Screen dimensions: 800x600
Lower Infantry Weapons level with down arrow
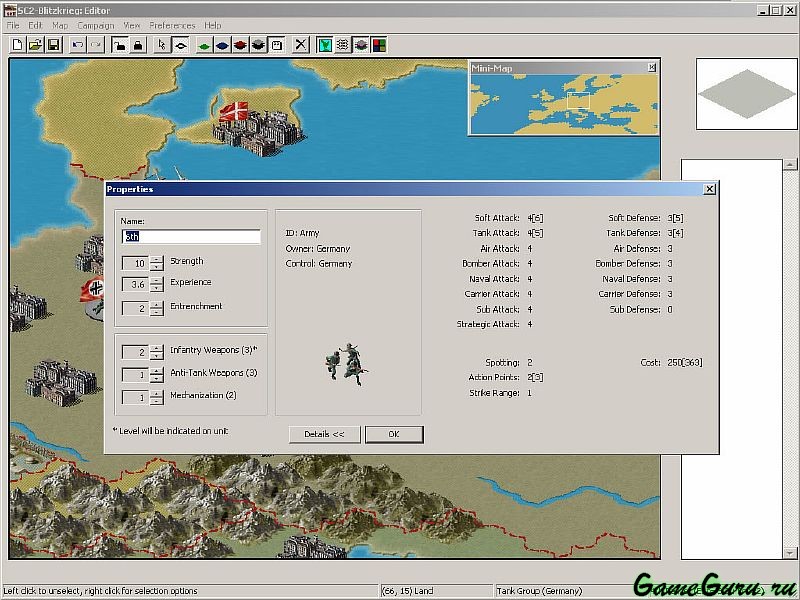click(157, 356)
